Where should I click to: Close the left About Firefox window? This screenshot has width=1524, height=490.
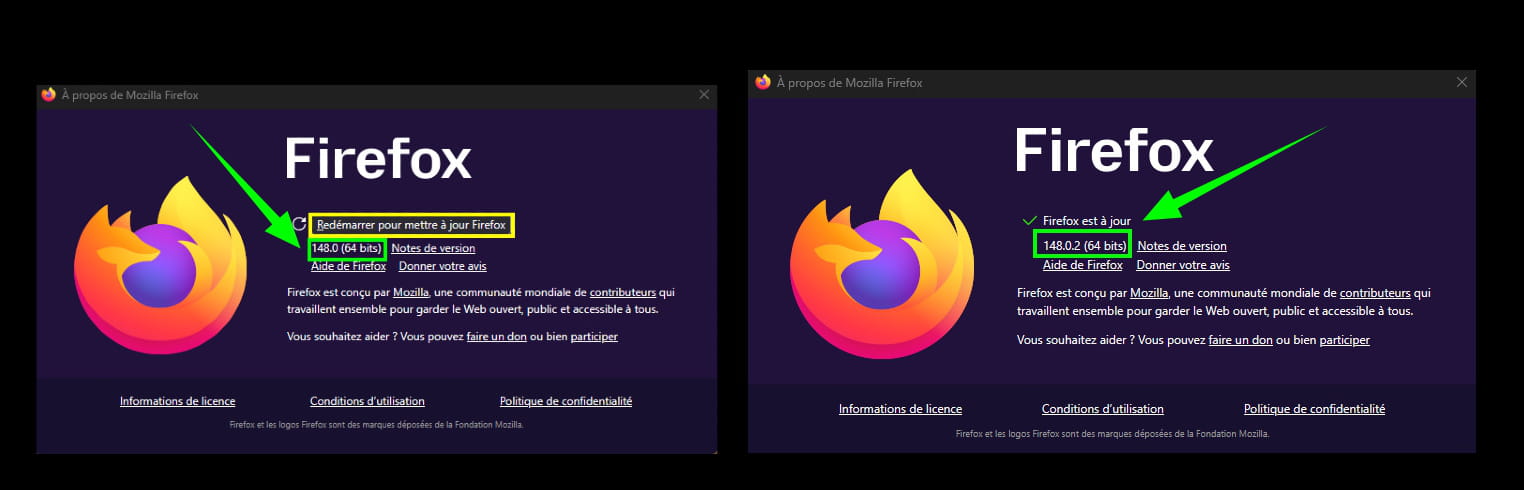[704, 95]
